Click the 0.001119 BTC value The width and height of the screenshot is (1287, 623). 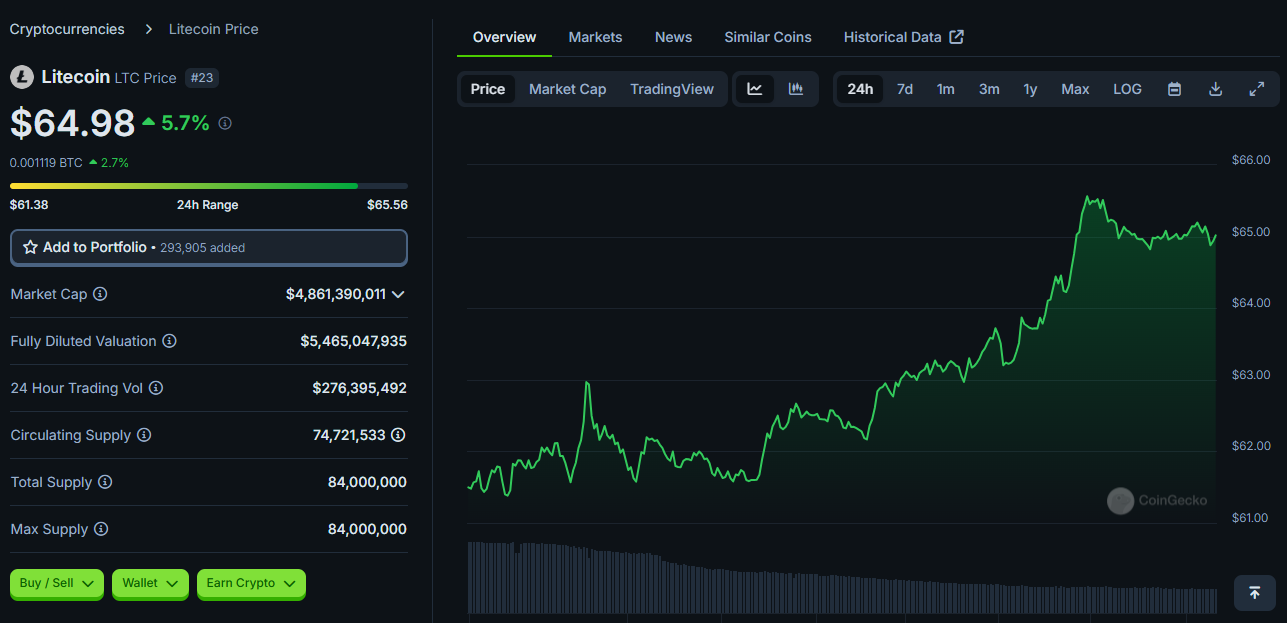46,162
